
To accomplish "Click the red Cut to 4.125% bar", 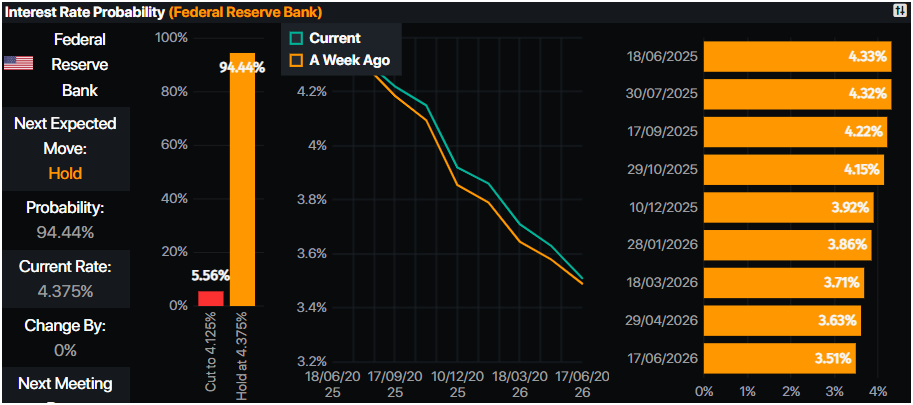I will (211, 298).
